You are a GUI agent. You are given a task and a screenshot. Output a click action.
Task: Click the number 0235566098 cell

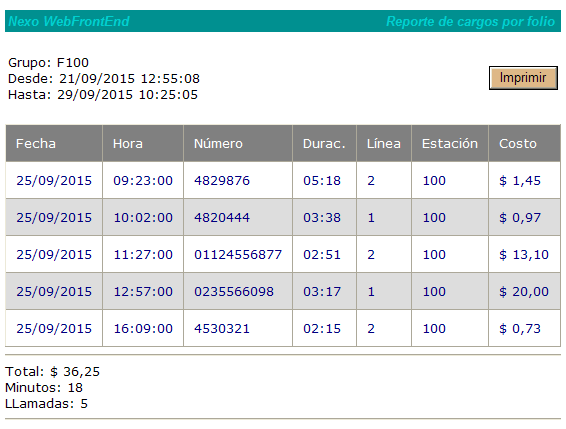click(x=238, y=291)
